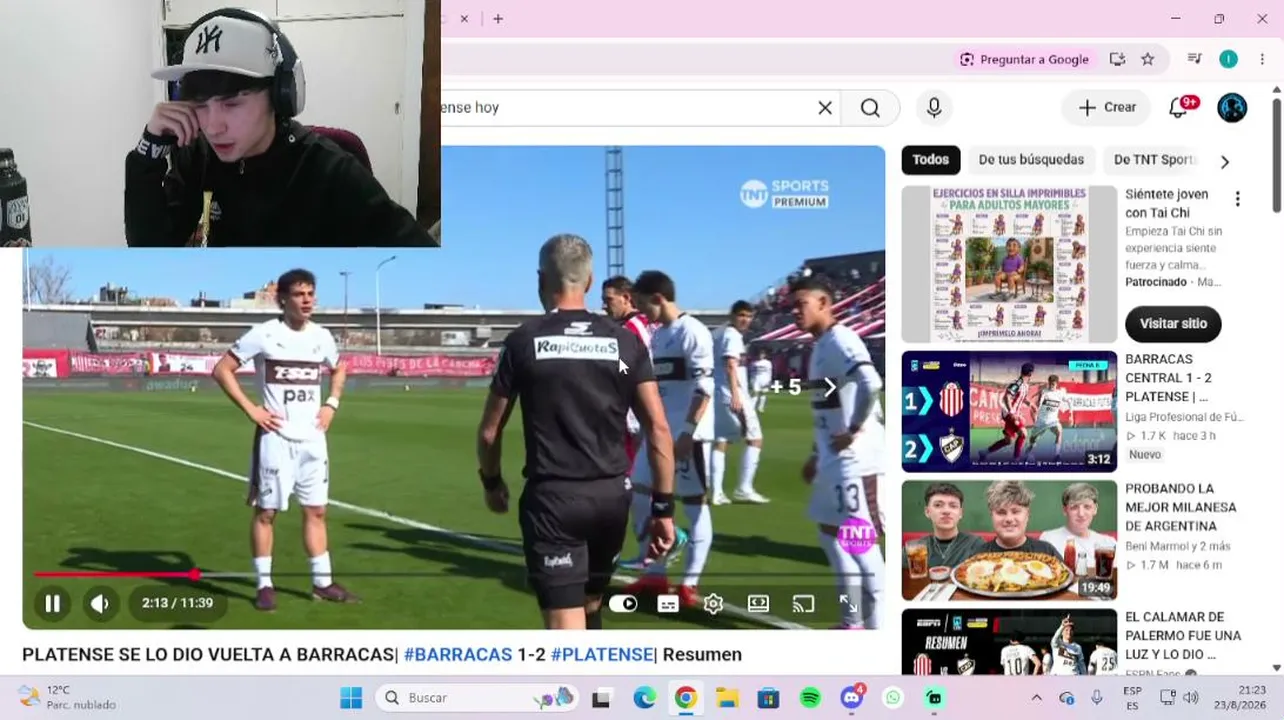Click the 2:13 / 11:39 time display
This screenshot has width=1284, height=720.
pyautogui.click(x=177, y=603)
